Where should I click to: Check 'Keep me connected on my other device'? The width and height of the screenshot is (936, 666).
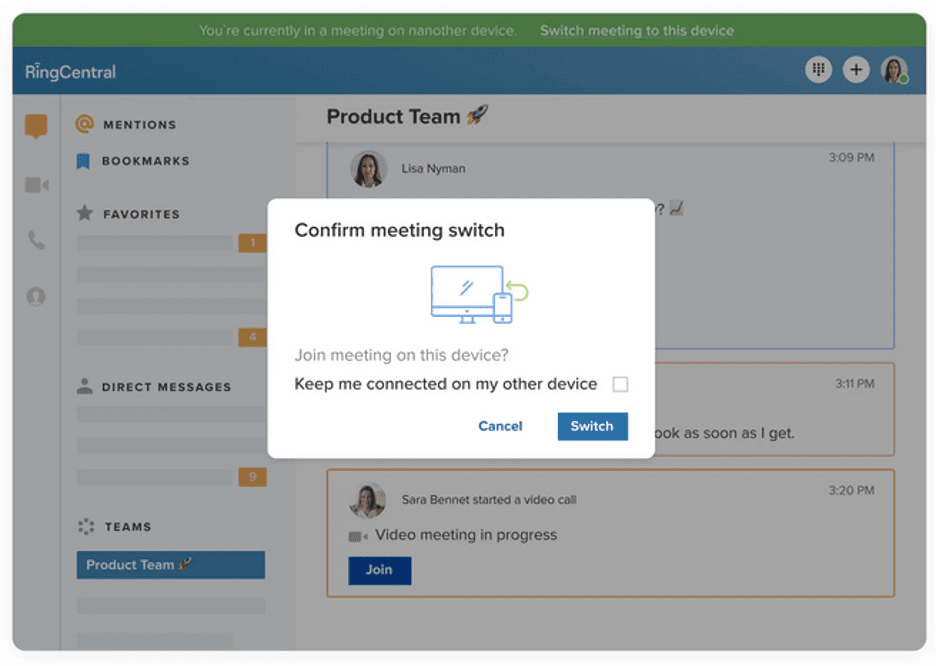pos(621,383)
